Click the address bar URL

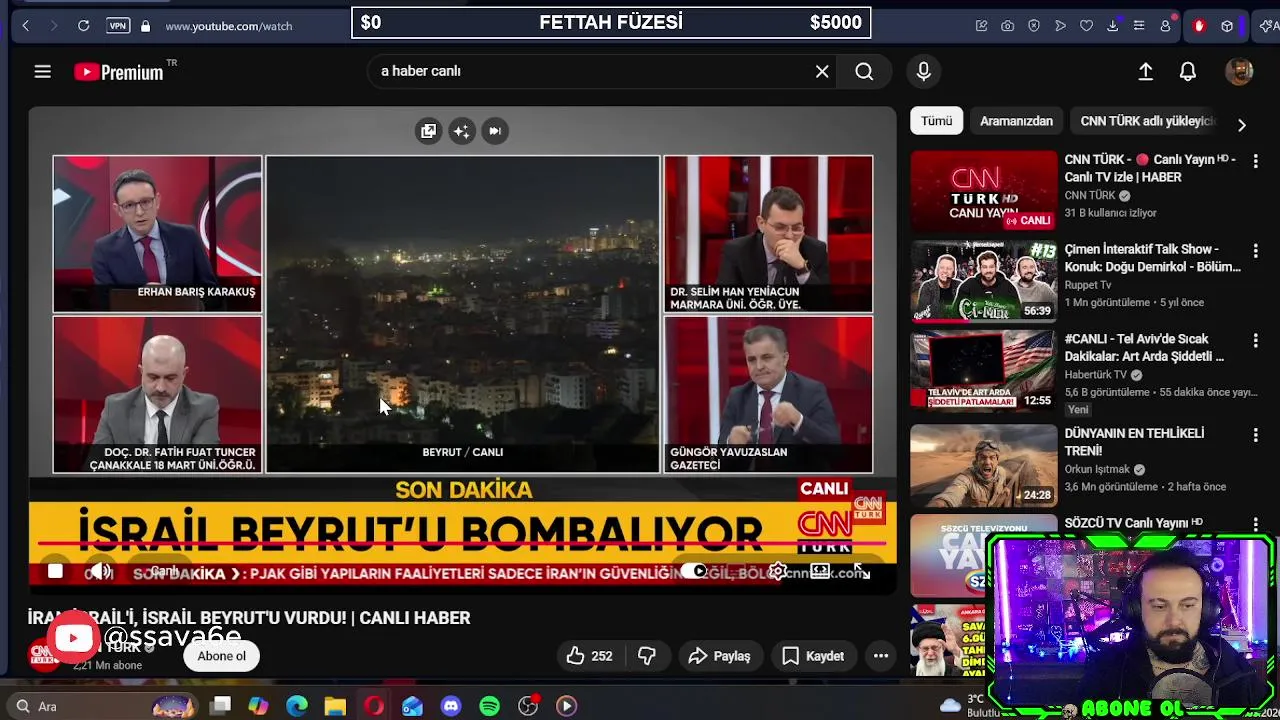[x=229, y=26]
